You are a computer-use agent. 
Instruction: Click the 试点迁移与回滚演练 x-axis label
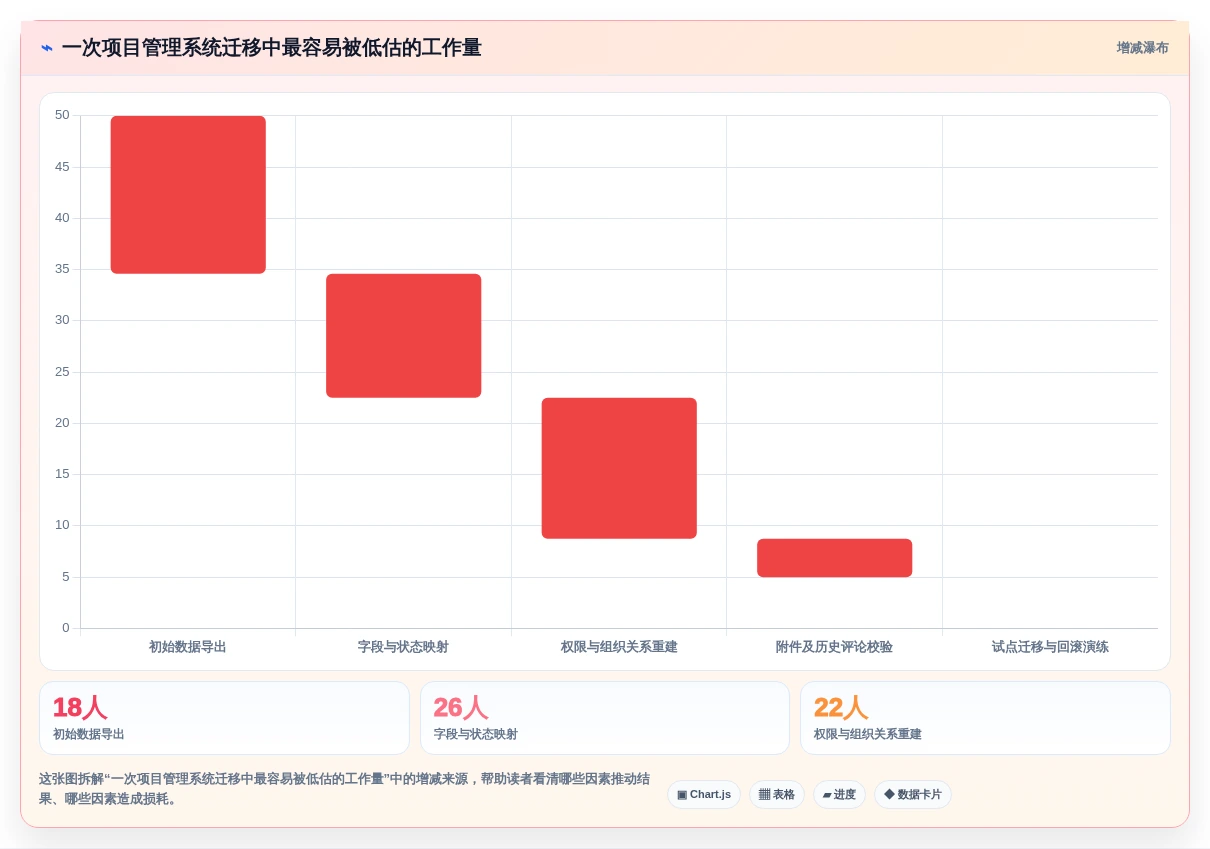pos(1050,647)
